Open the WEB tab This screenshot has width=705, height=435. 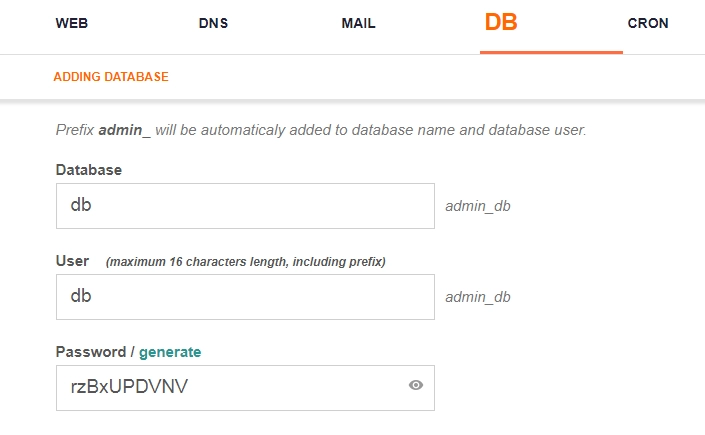tap(71, 23)
